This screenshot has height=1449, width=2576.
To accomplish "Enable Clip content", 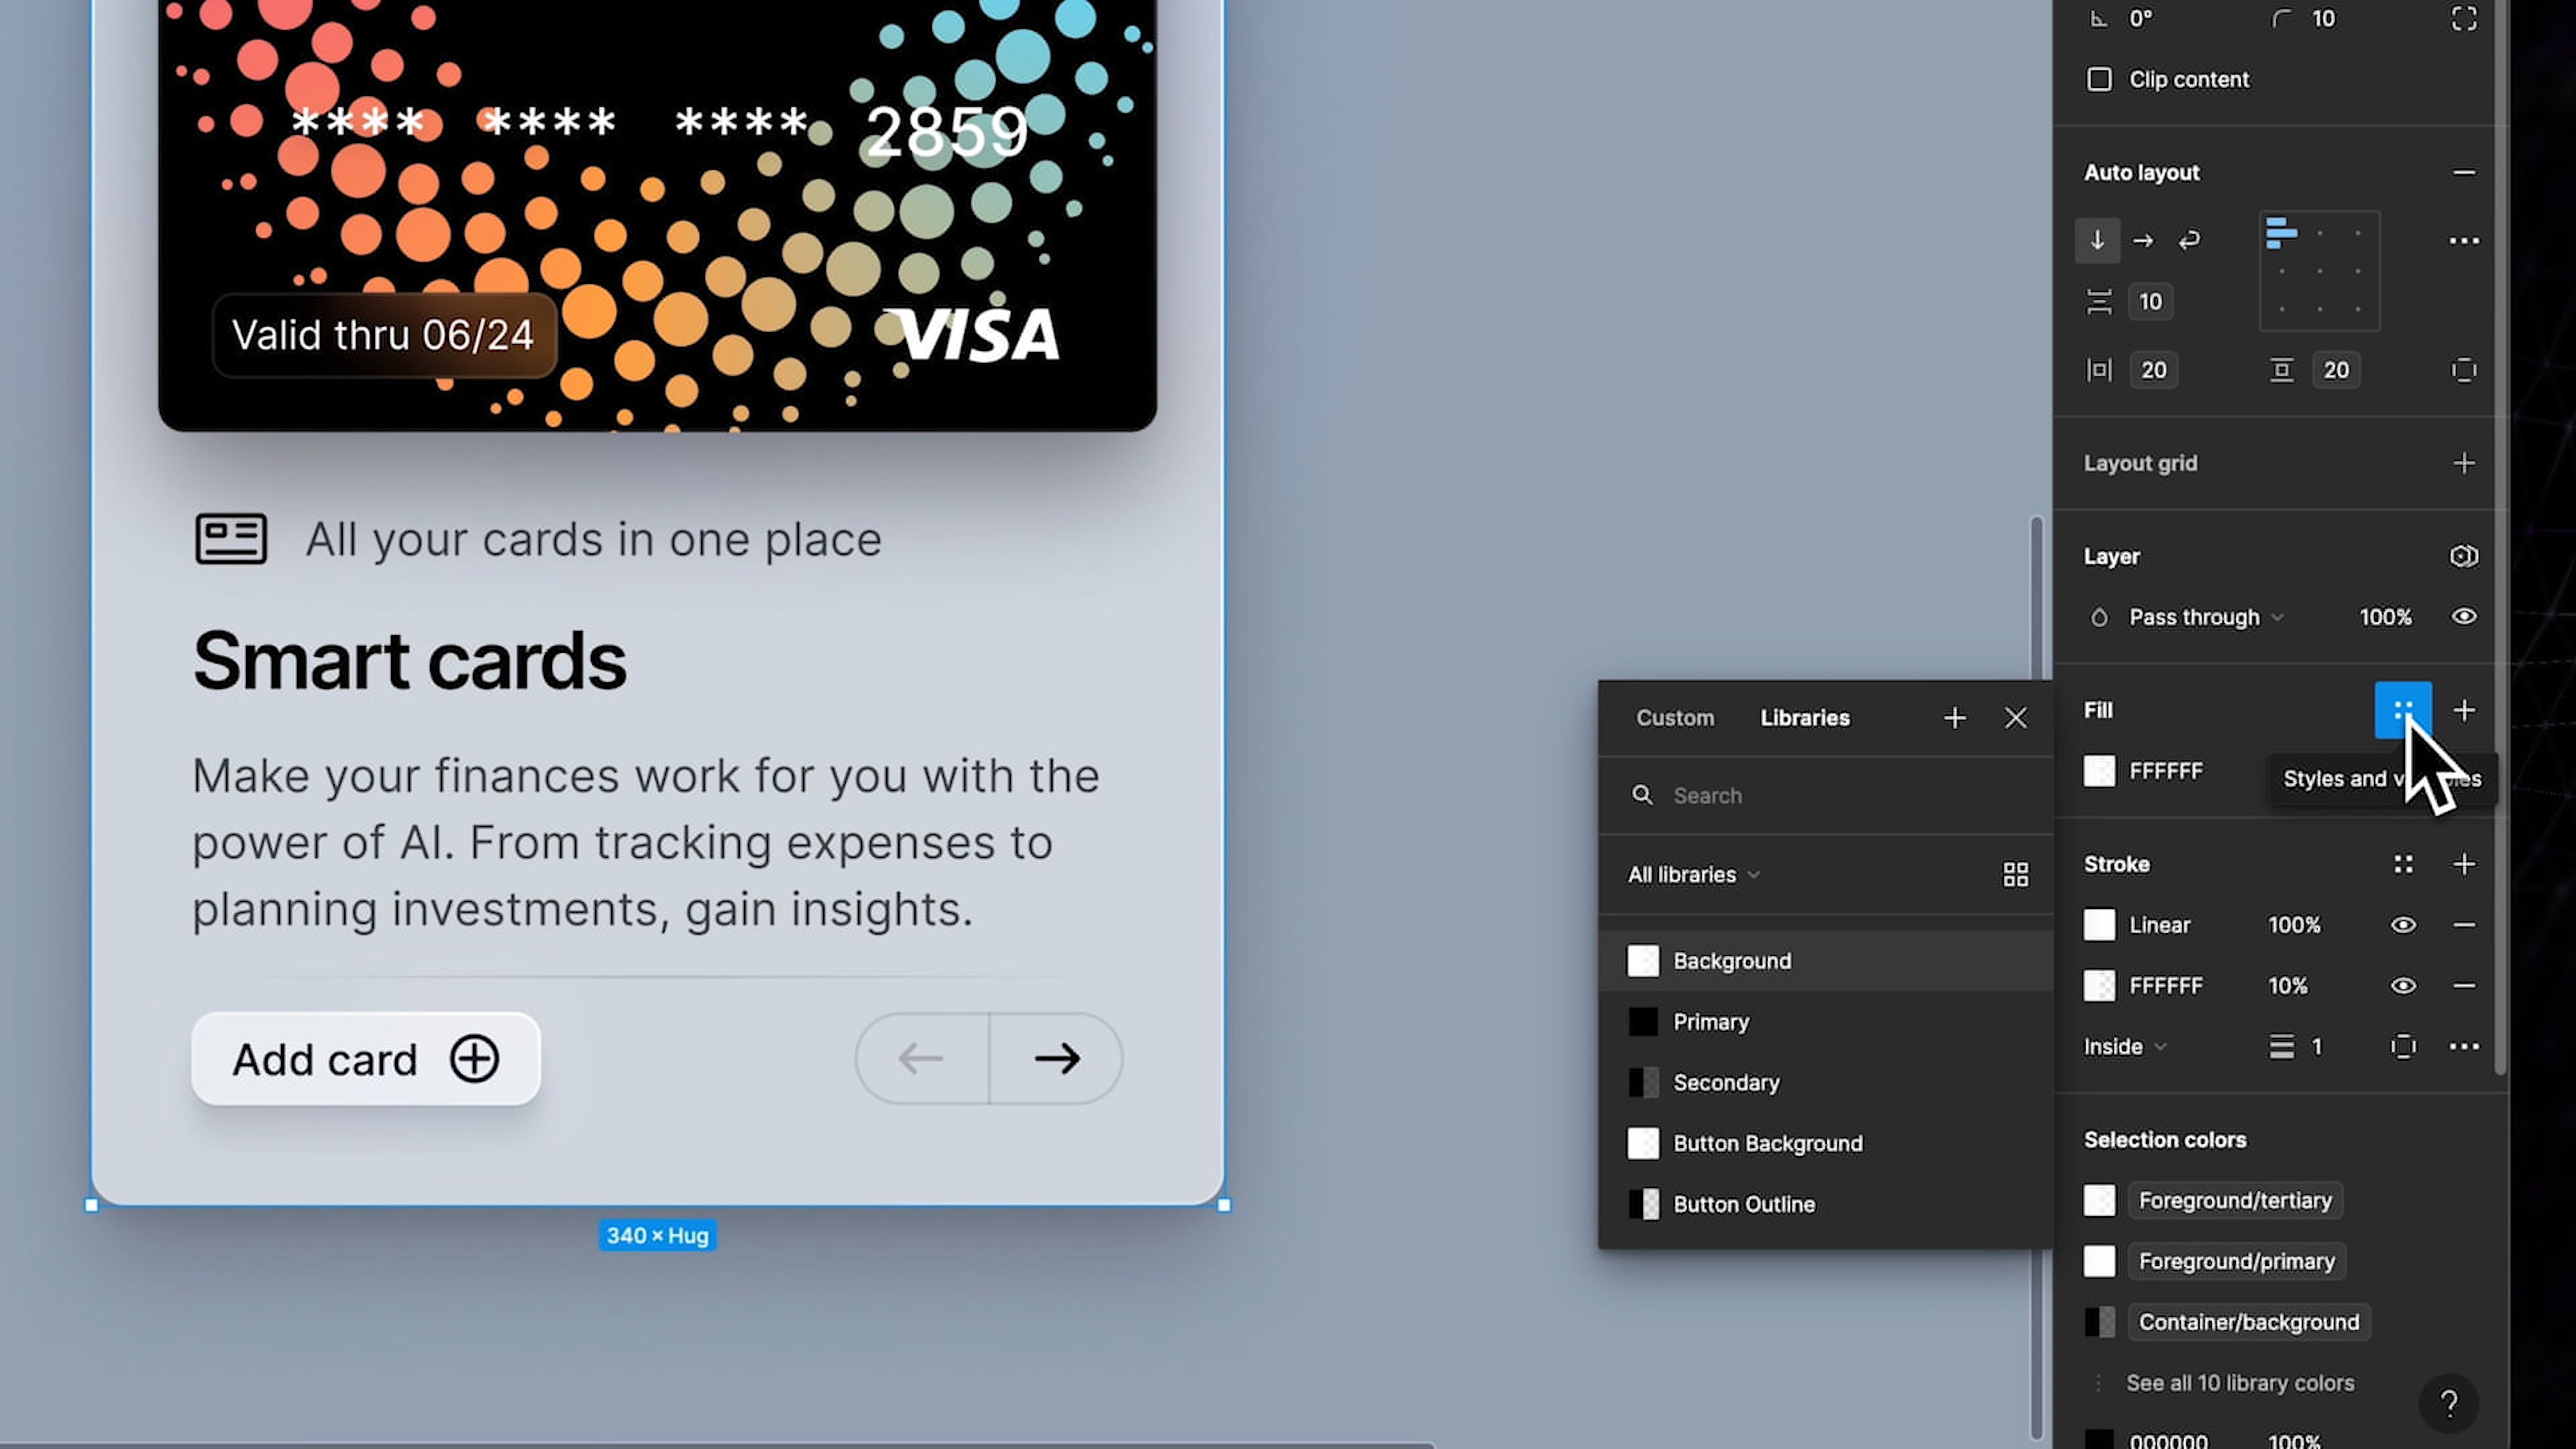I will (2100, 79).
